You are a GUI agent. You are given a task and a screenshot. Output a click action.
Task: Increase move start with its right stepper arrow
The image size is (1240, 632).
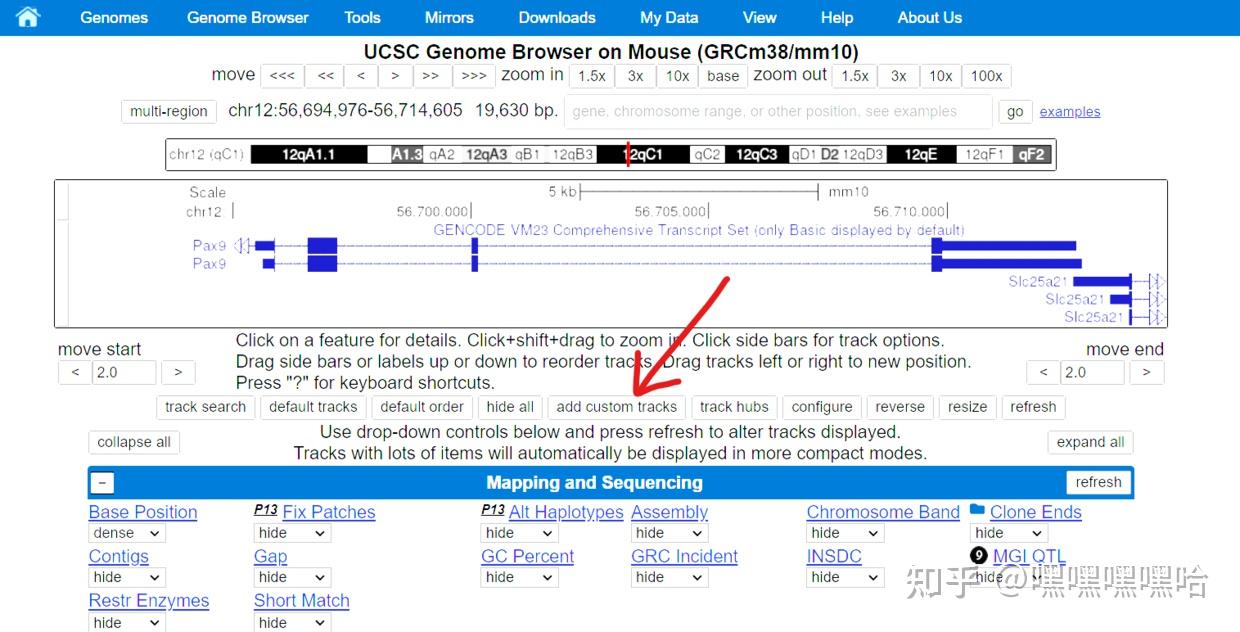pyautogui.click(x=178, y=371)
